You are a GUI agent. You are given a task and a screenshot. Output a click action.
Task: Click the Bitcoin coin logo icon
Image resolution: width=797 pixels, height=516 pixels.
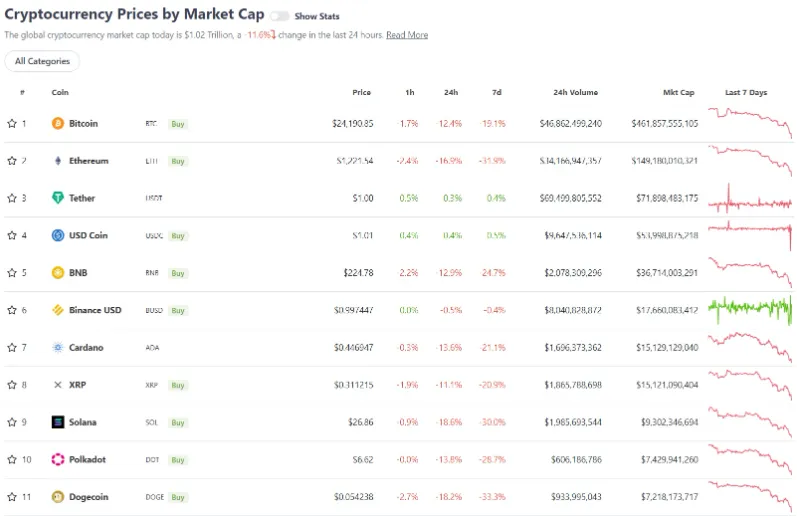(58, 124)
